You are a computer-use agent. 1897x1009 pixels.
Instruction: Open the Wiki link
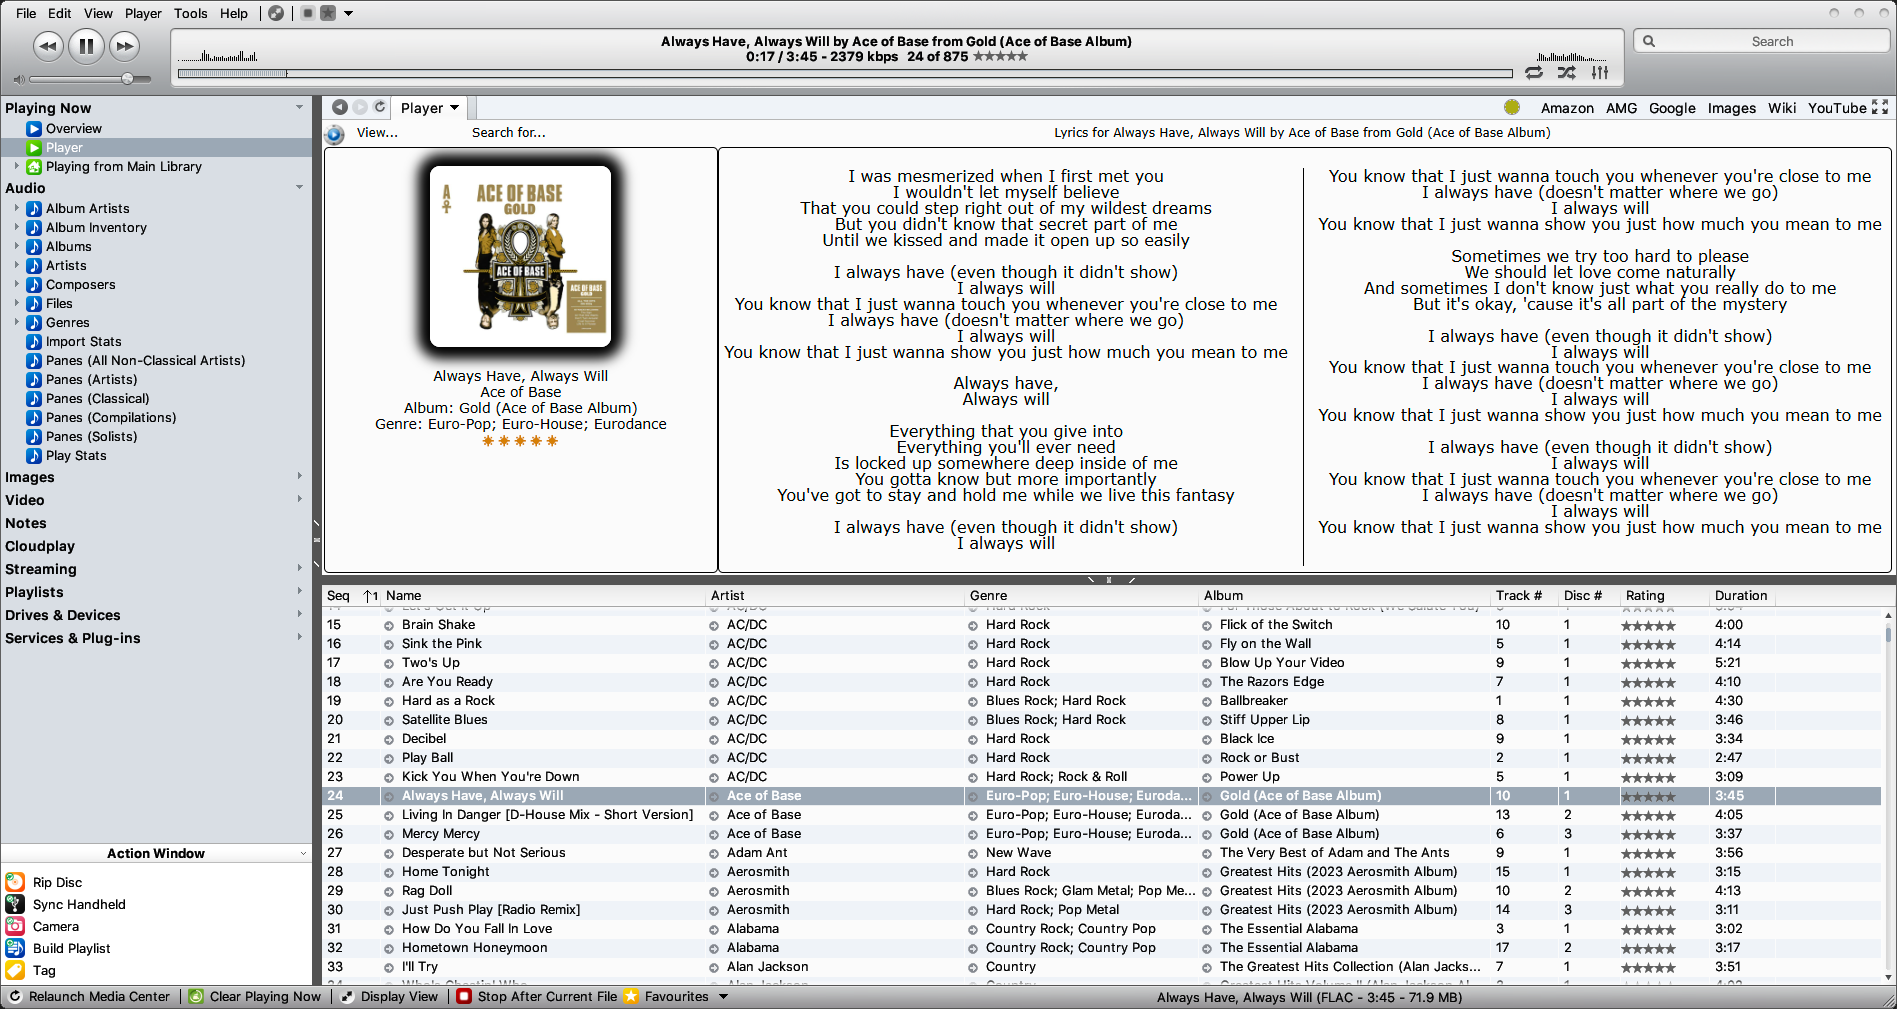1781,108
